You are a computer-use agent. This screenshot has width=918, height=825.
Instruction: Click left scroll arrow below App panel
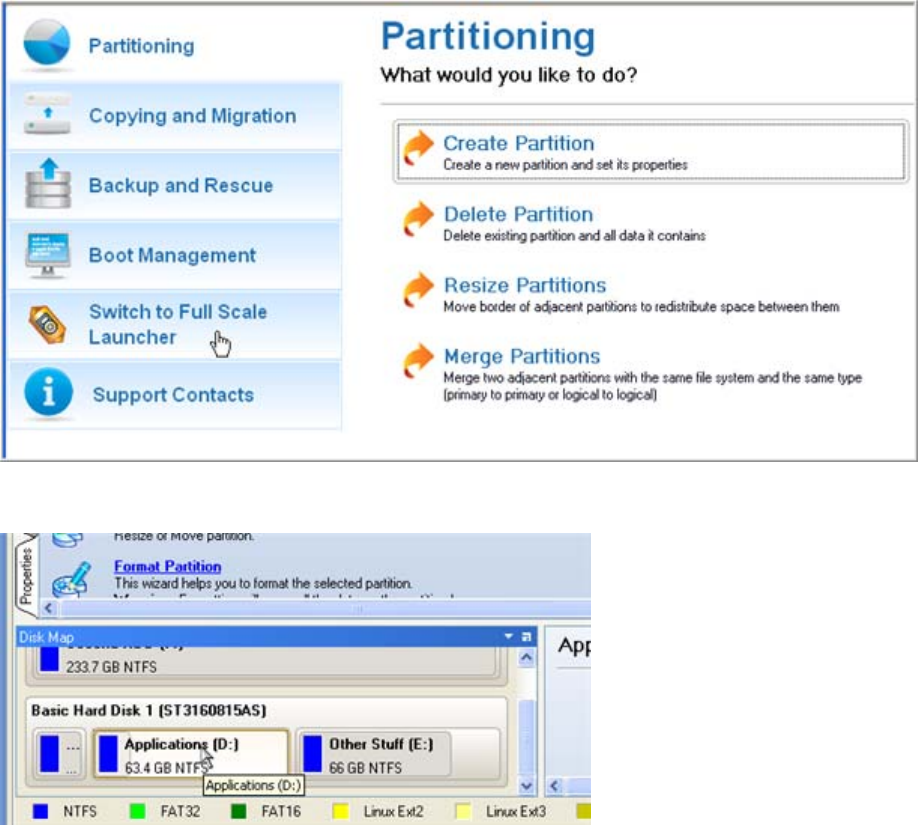coord(554,786)
